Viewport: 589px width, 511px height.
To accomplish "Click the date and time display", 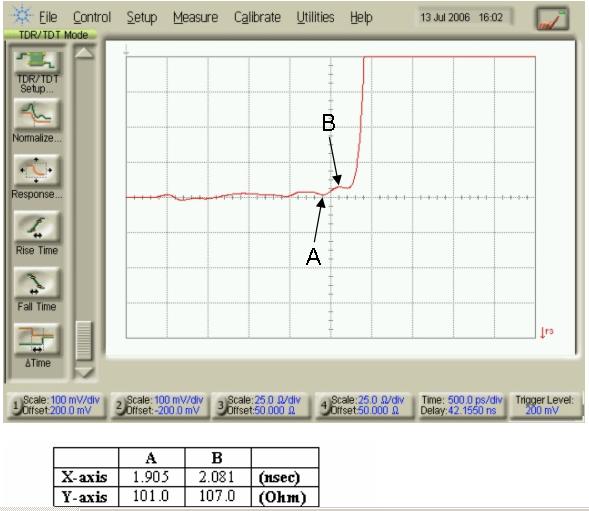I will pos(462,17).
